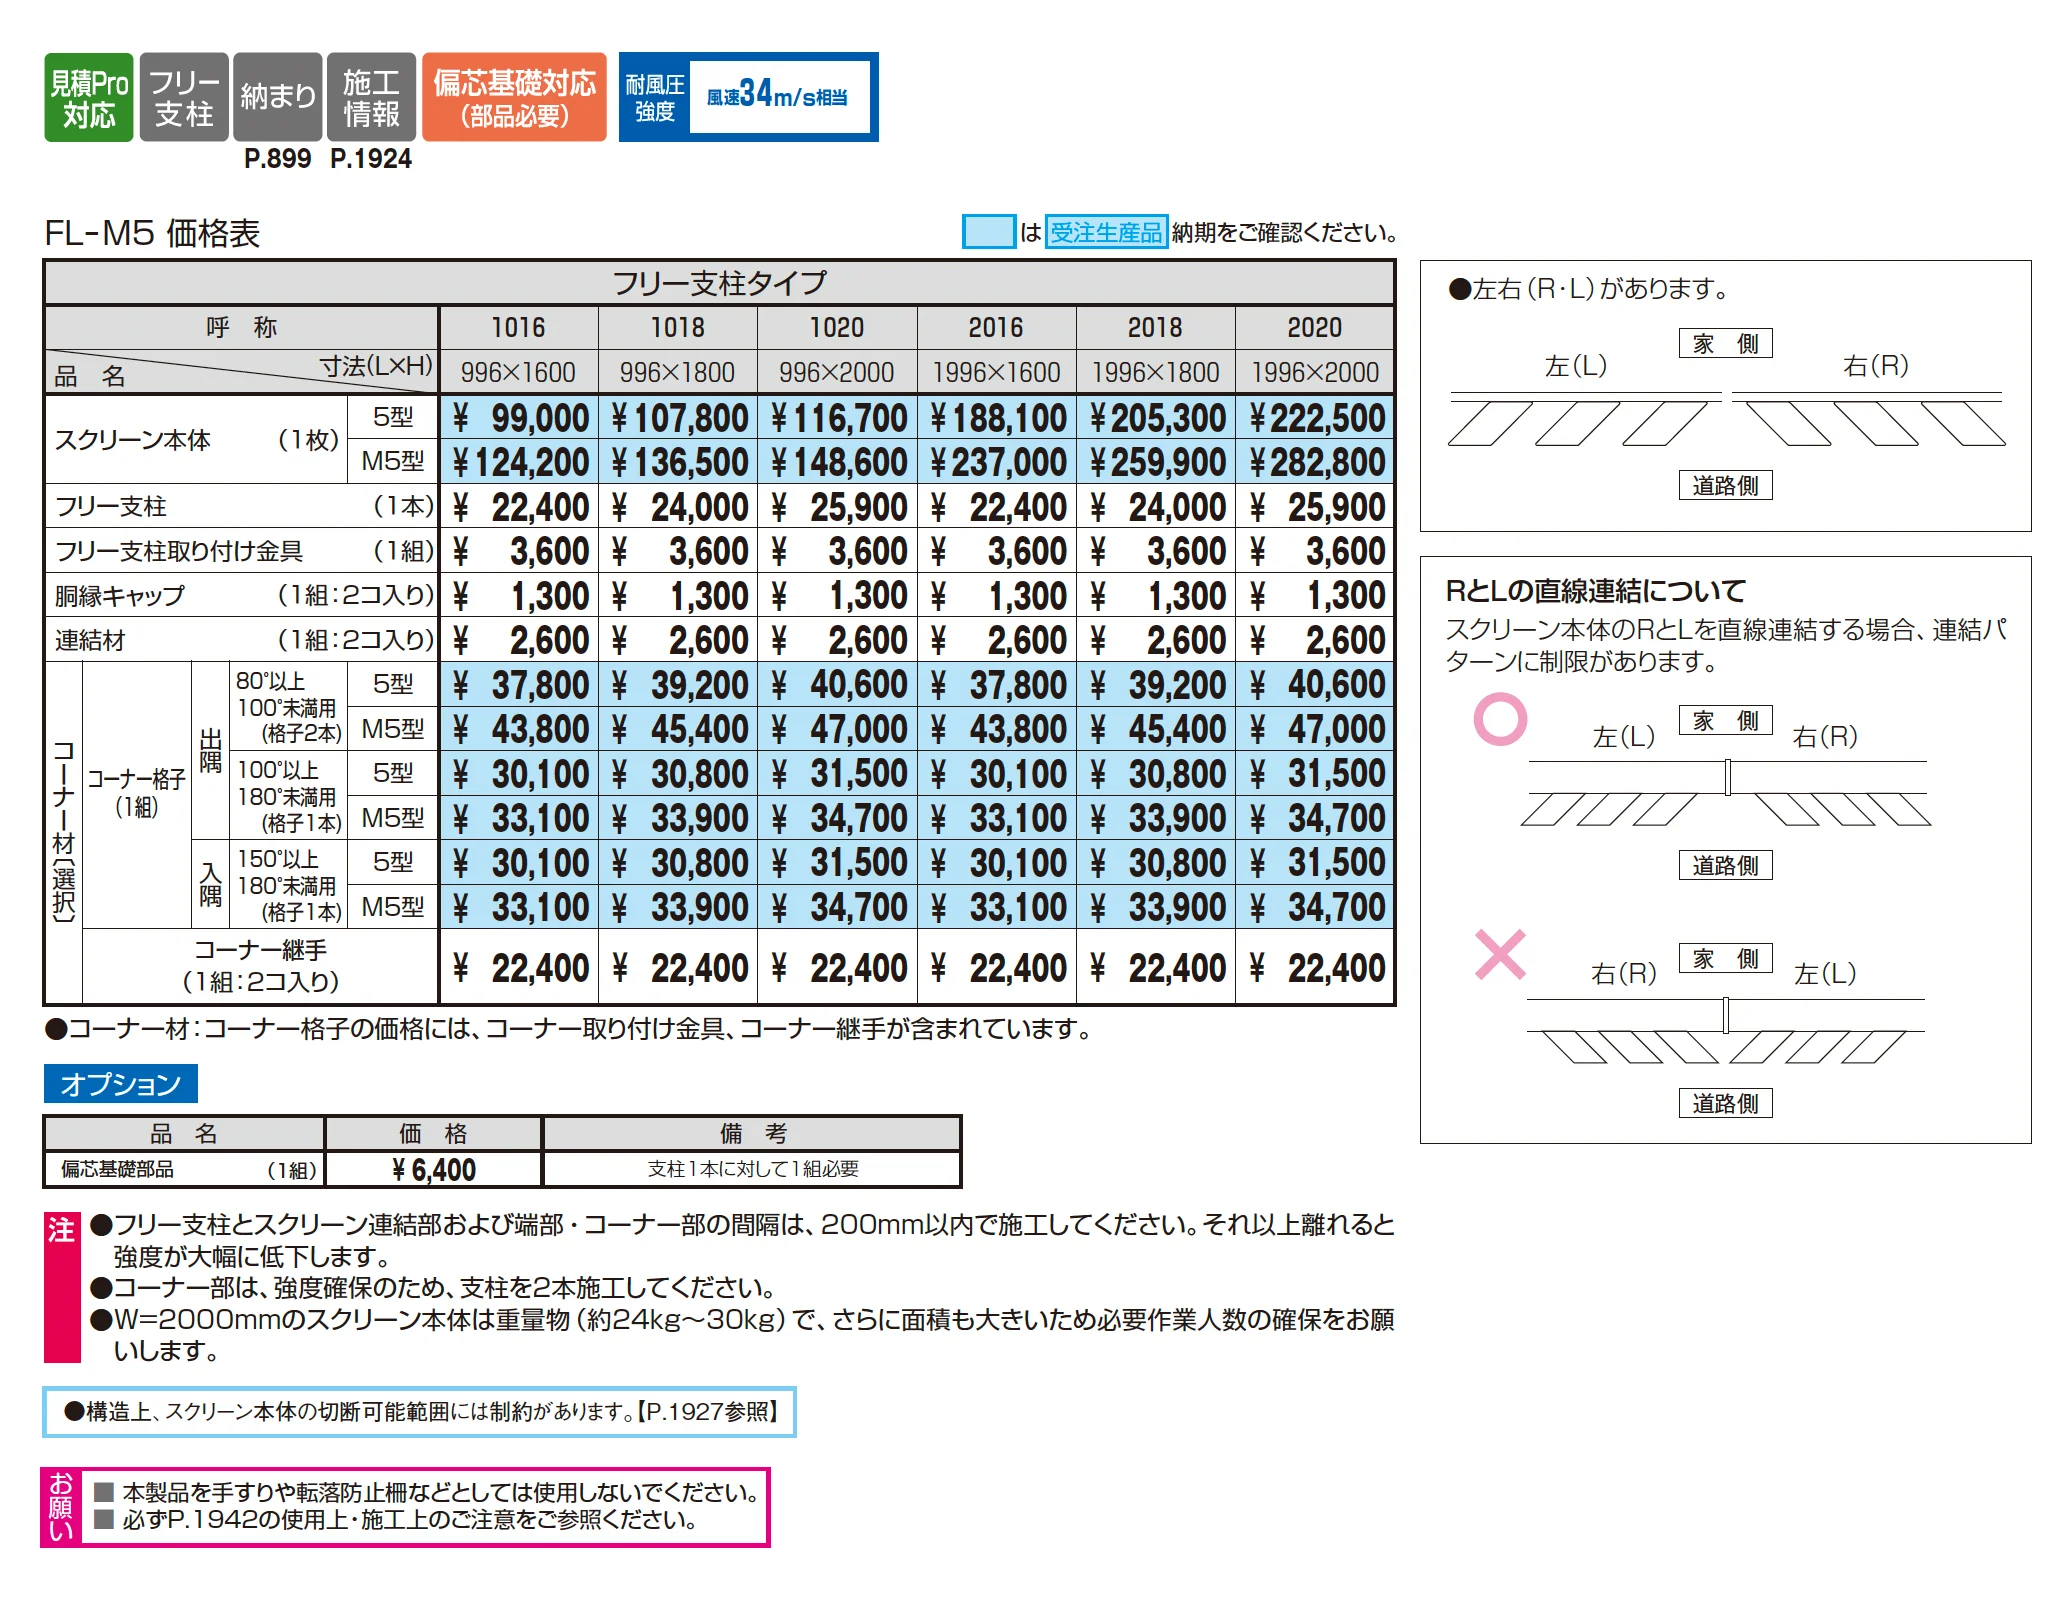This screenshot has width=2062, height=1608.
Task: Click the blue オプション label
Action: (121, 1084)
